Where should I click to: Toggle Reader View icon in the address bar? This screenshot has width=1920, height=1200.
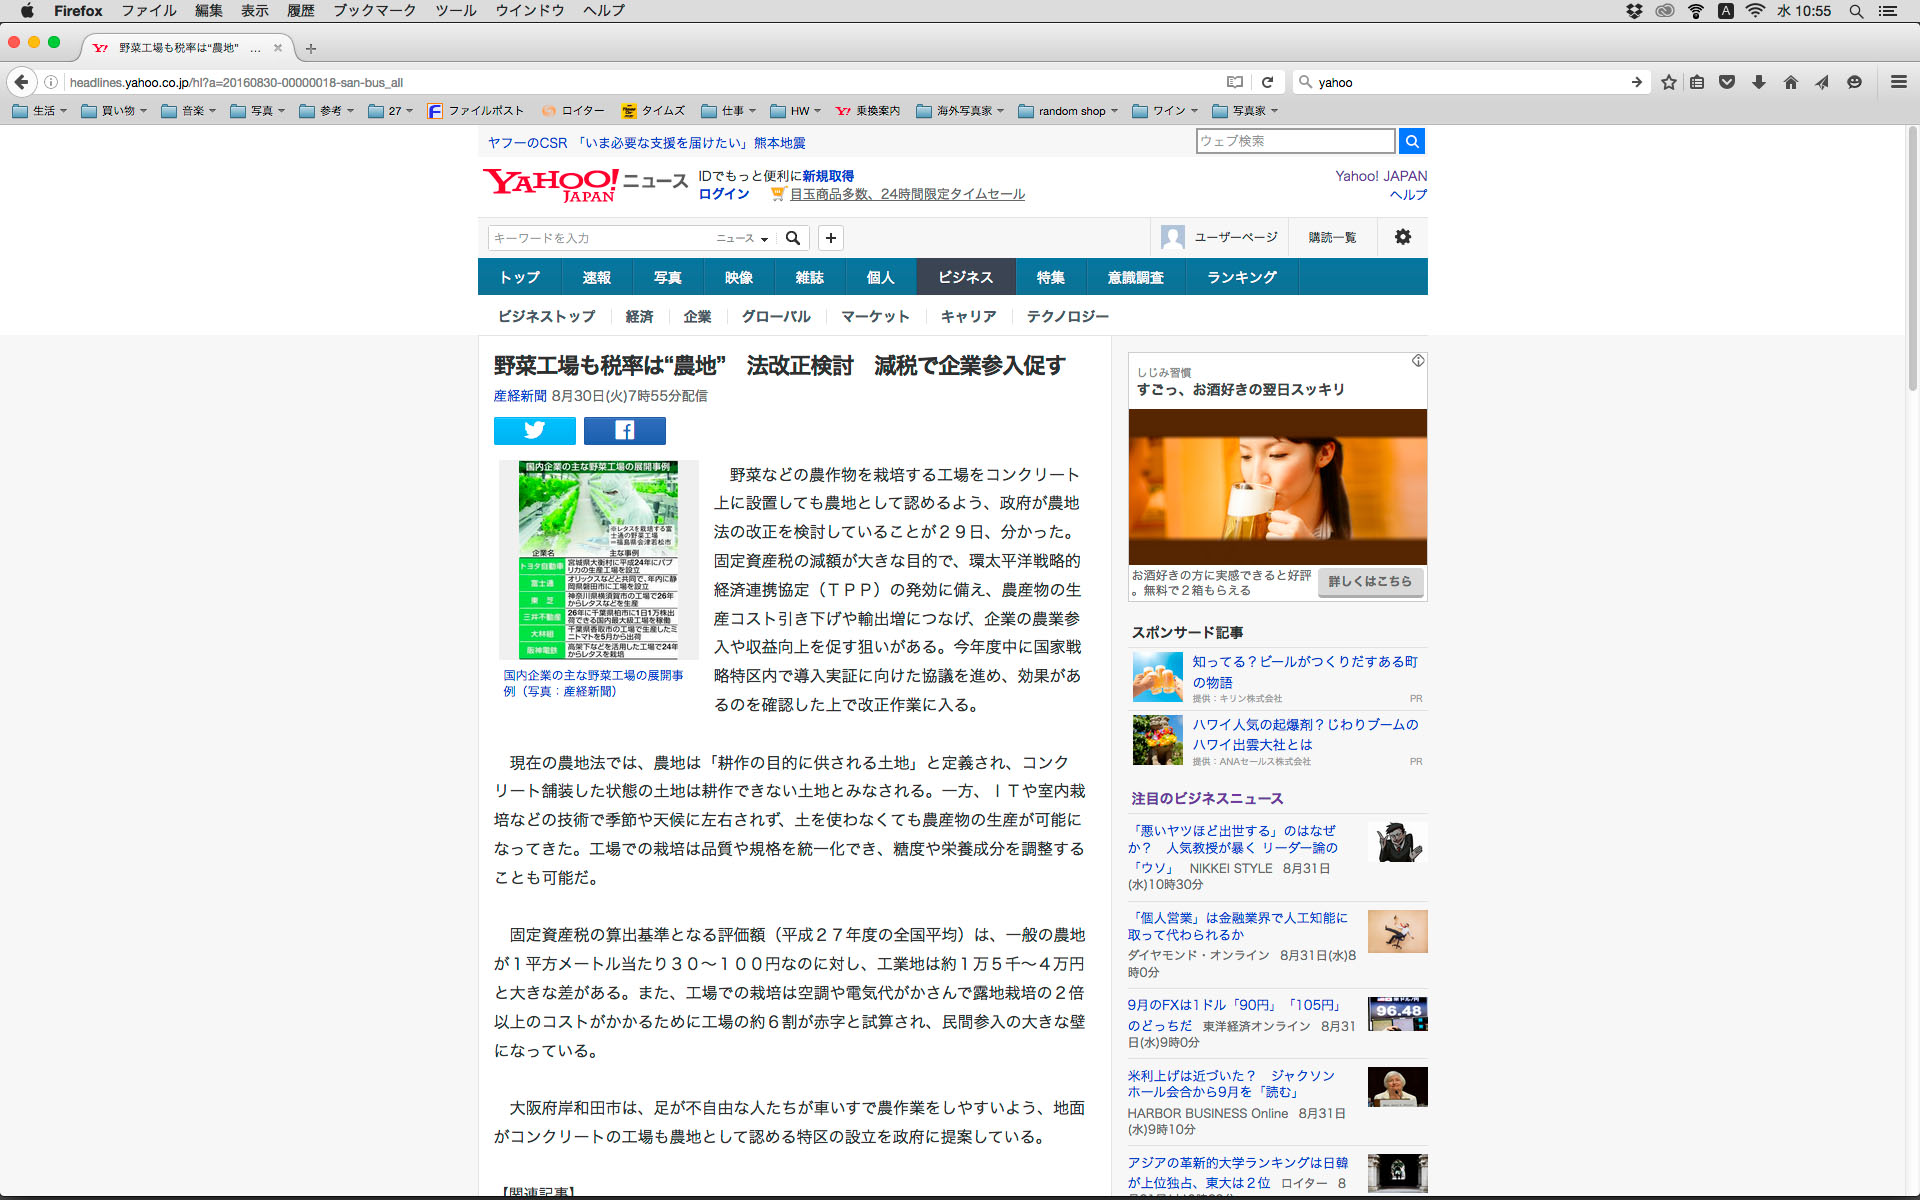click(x=1235, y=82)
